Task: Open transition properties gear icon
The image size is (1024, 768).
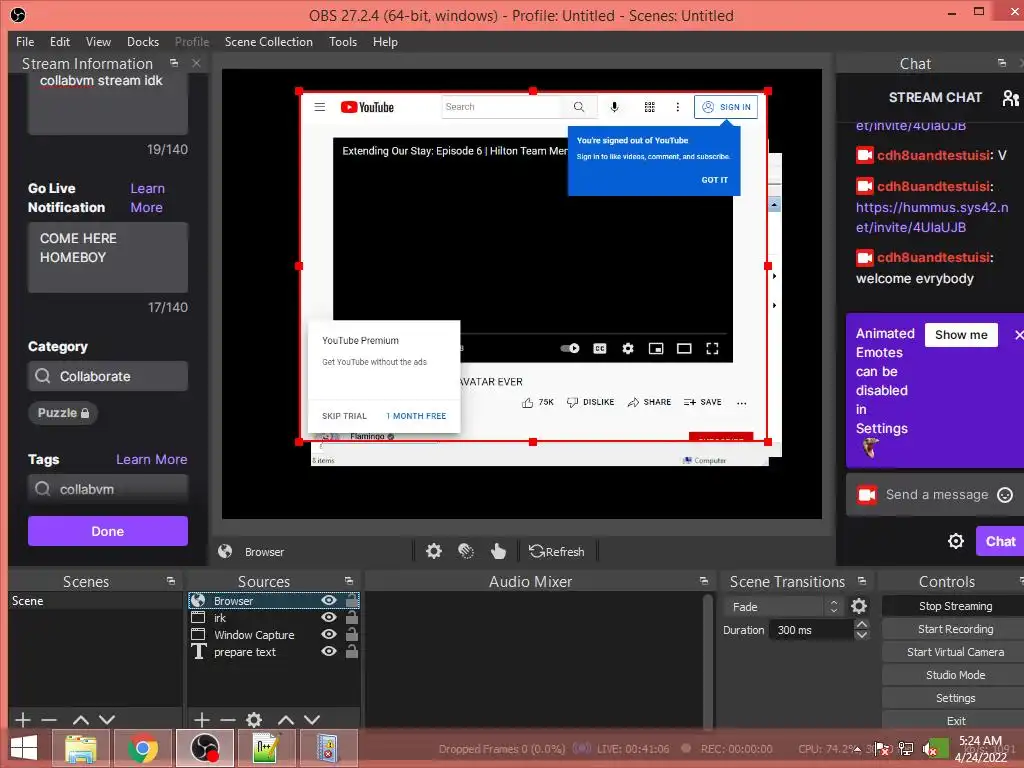Action: (859, 606)
